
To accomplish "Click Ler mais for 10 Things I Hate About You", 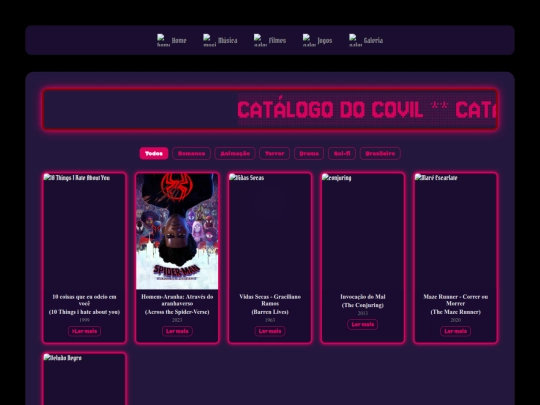I will (84, 331).
